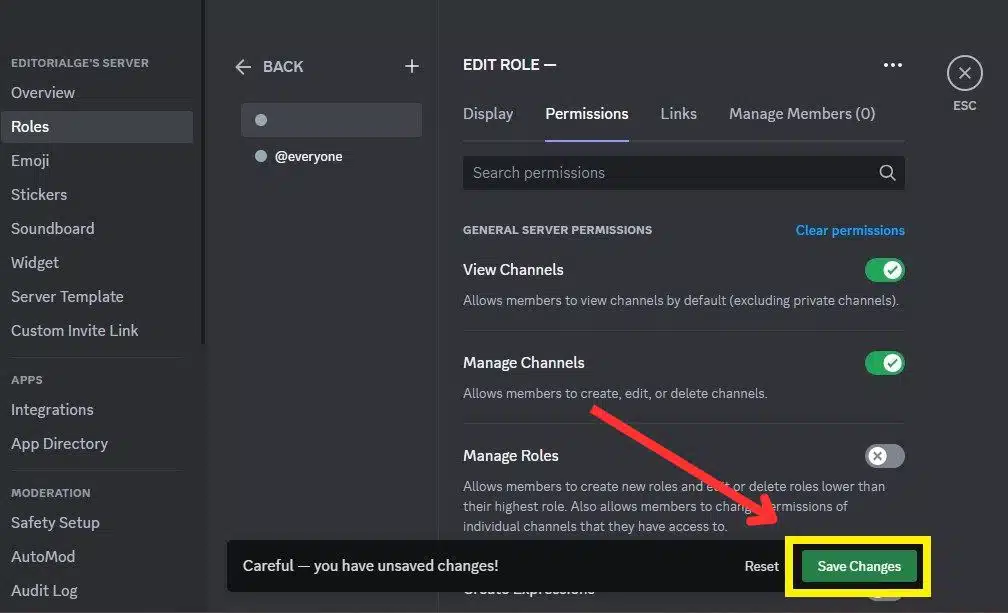The image size is (1008, 613).
Task: Click Clear permissions link
Action: (849, 230)
